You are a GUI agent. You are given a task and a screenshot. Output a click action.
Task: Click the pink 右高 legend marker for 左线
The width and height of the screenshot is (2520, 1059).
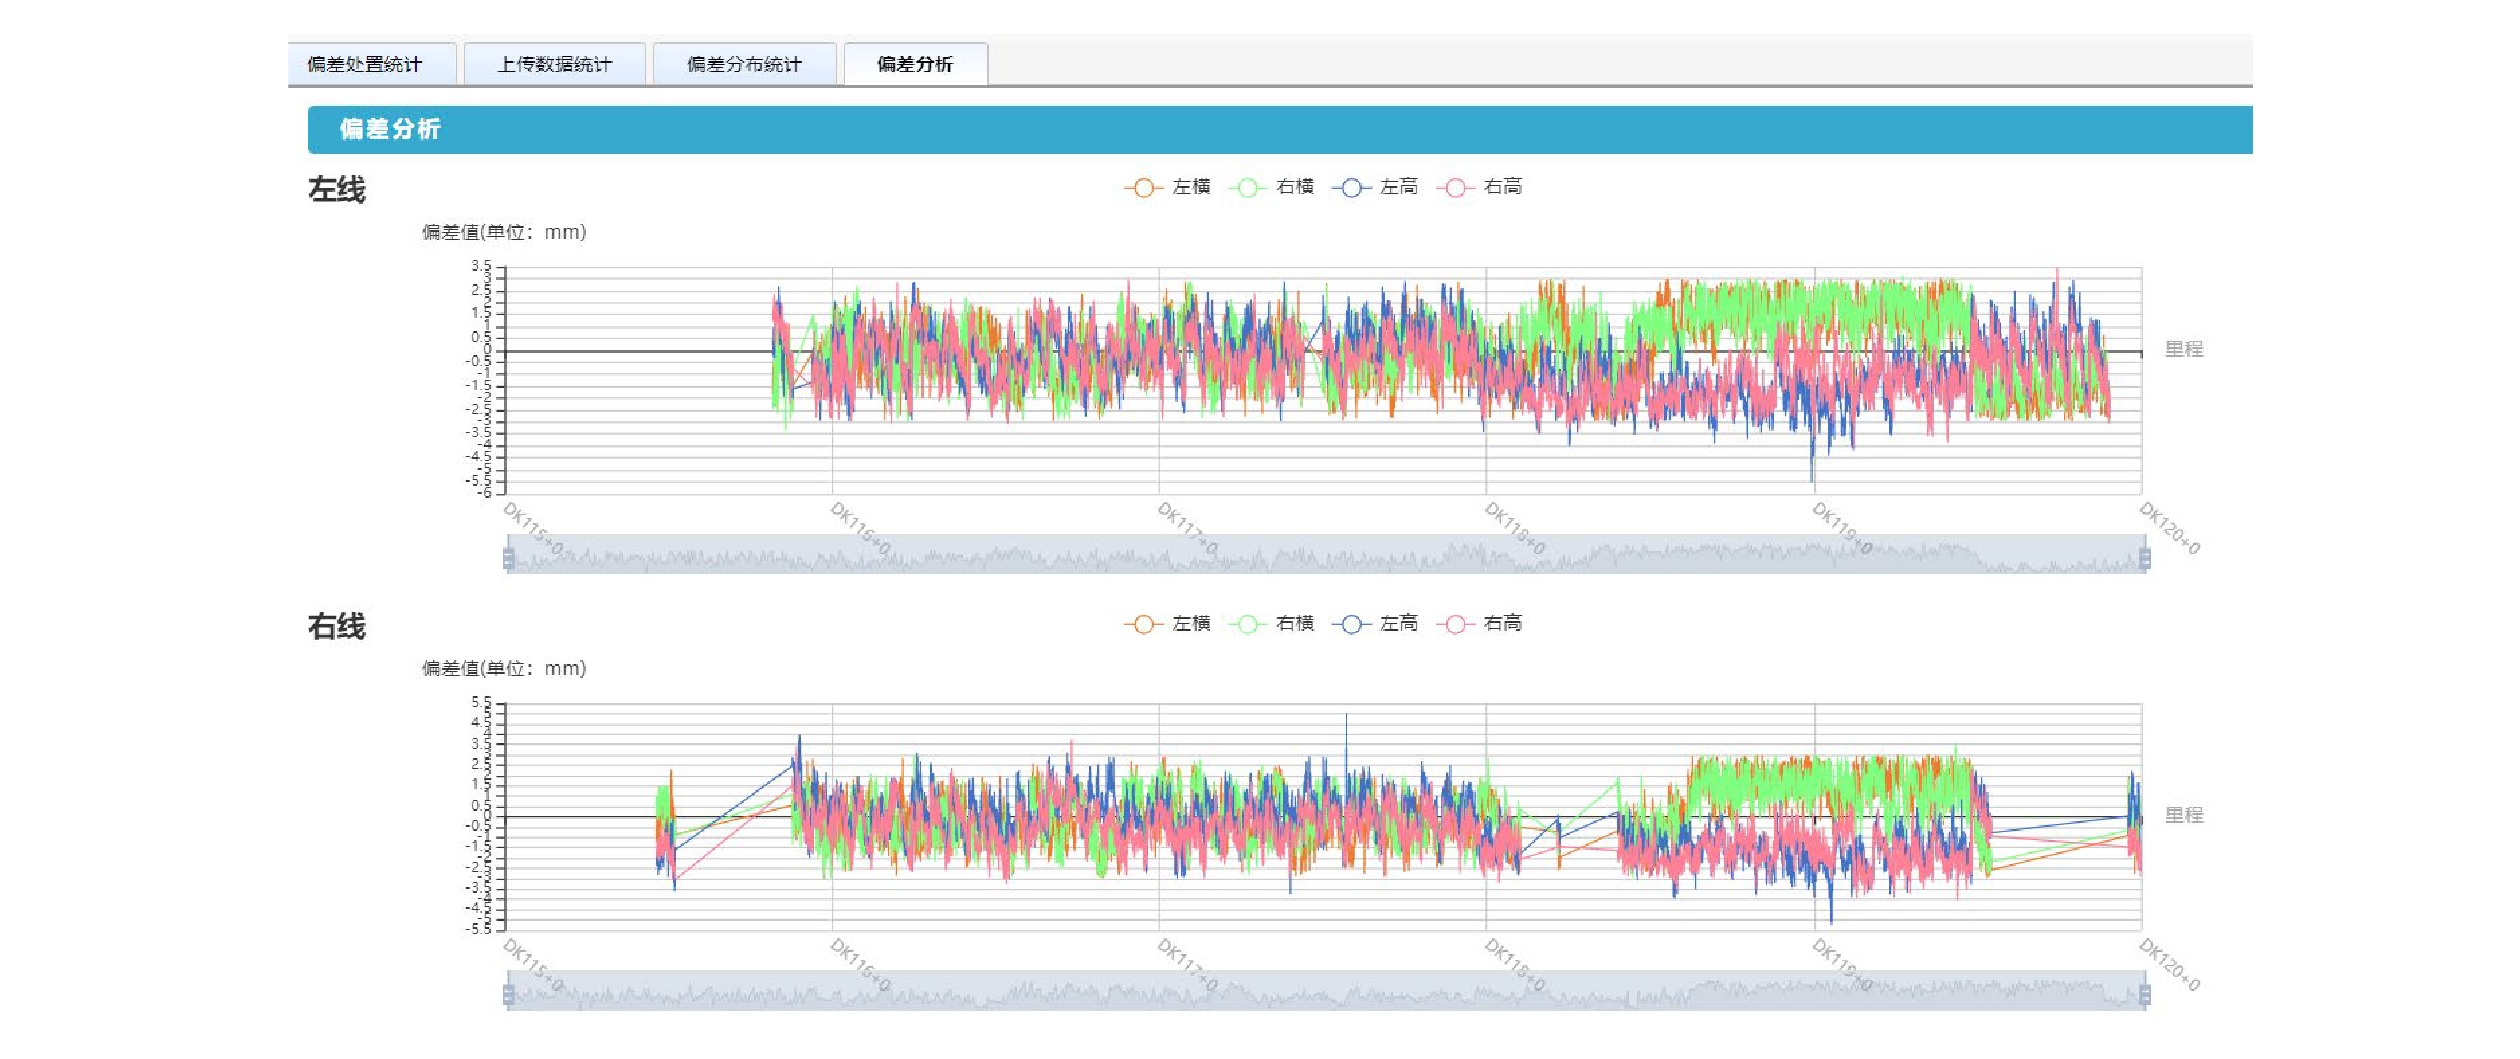point(1456,188)
